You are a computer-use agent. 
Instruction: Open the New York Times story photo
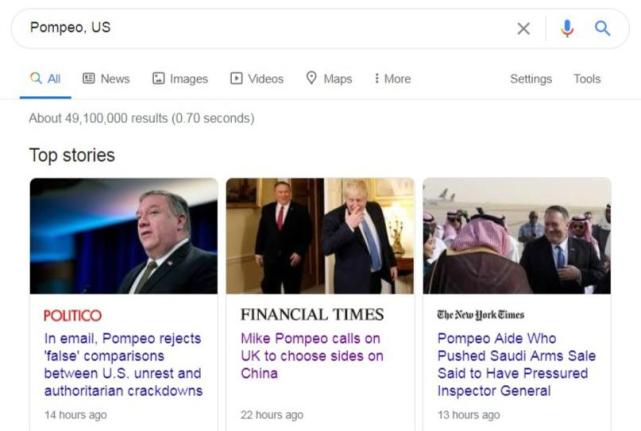tap(516, 235)
